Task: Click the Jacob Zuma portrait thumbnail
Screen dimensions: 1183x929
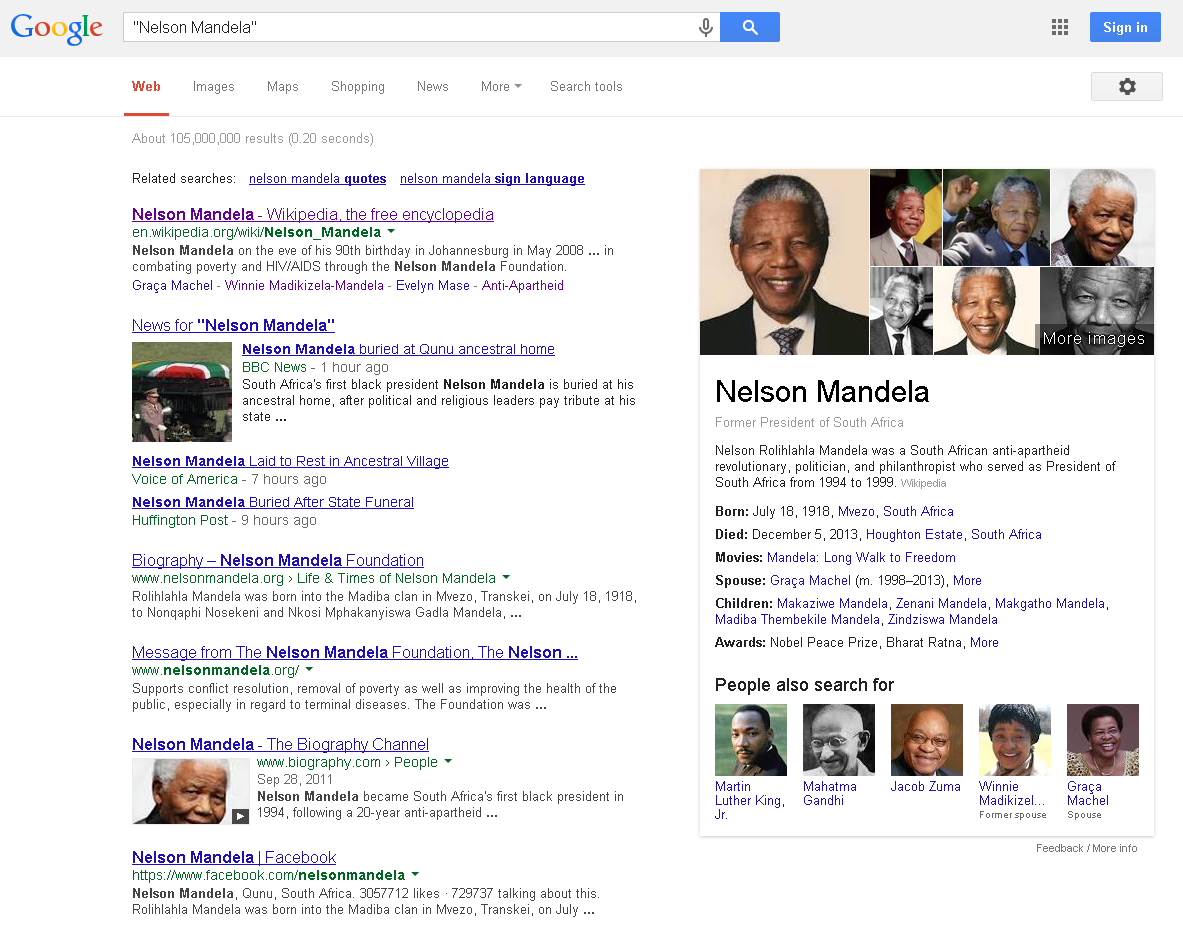Action: click(x=926, y=740)
